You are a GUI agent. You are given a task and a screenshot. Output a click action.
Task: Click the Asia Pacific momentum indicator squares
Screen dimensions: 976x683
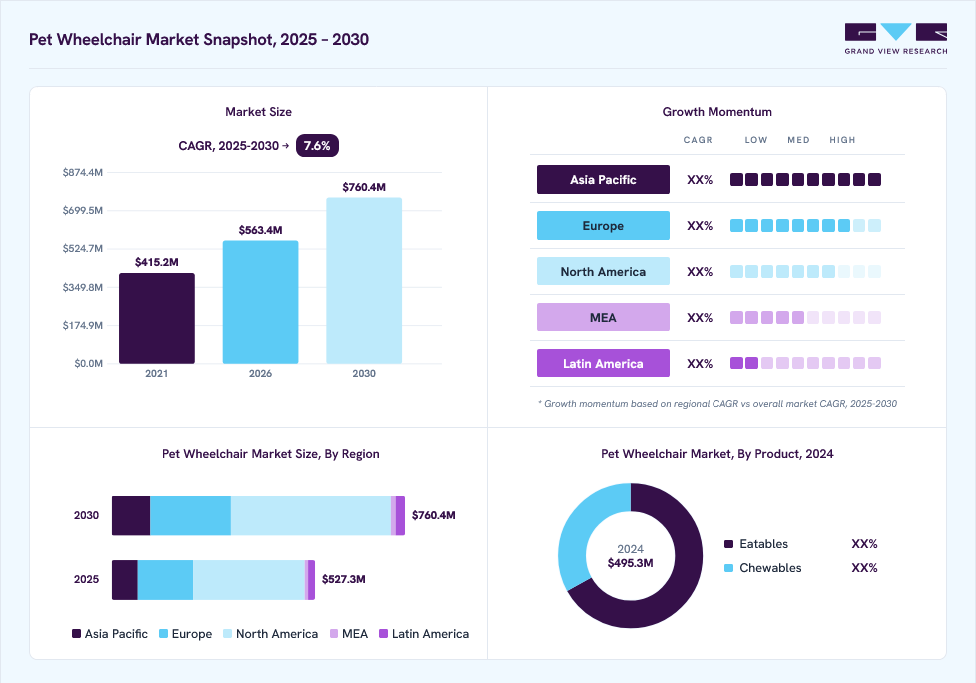(805, 179)
